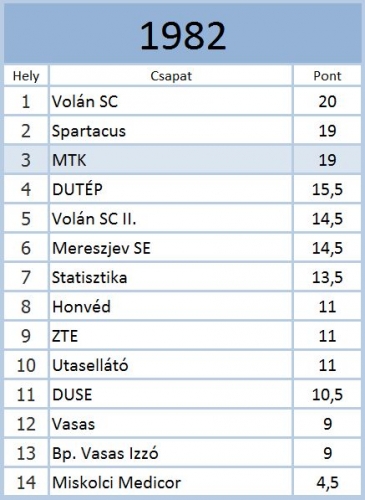Select the Utasellátó team cell
The width and height of the screenshot is (365, 500).
(171, 365)
